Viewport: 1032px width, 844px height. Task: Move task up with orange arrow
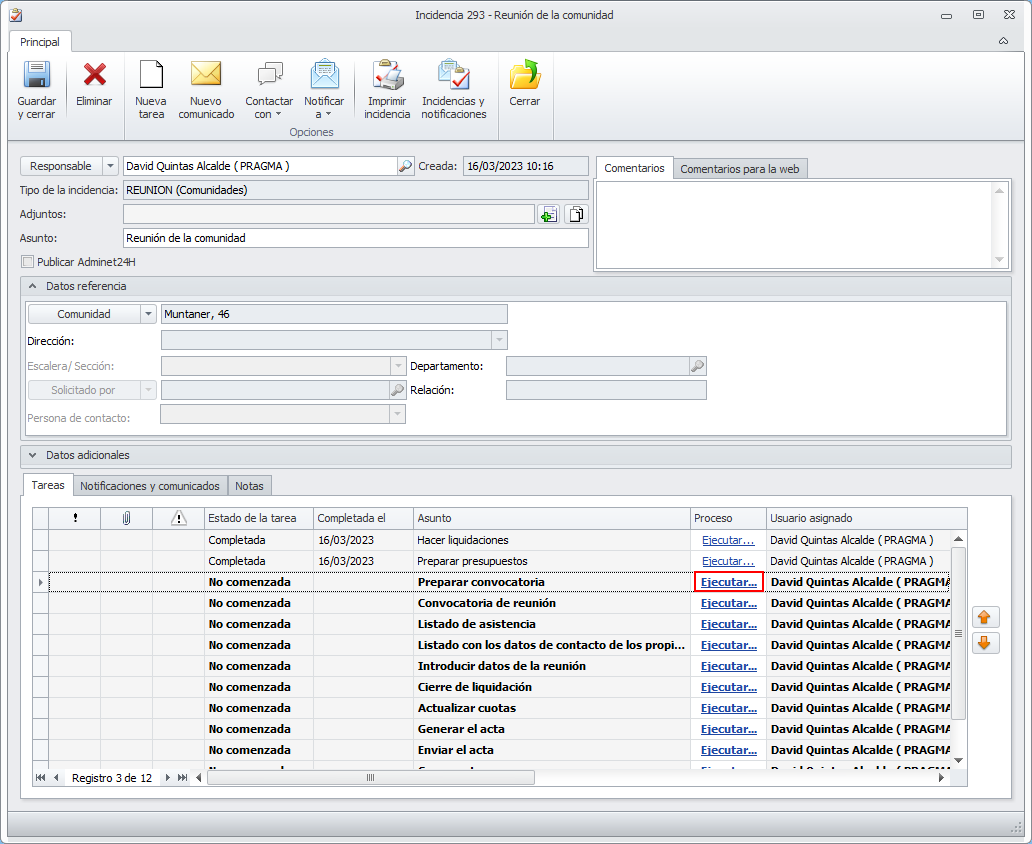pos(985,618)
